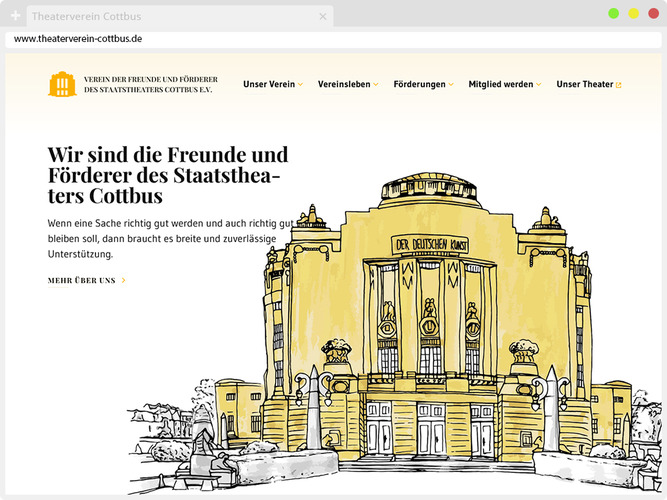The image size is (667, 500).
Task: Open the Unser Theater link
Action: tap(584, 85)
